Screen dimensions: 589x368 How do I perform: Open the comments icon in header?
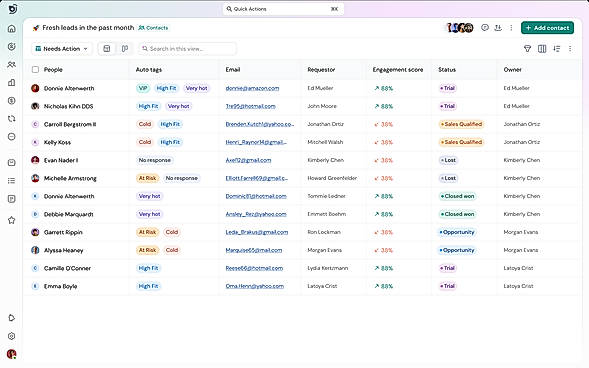click(485, 27)
